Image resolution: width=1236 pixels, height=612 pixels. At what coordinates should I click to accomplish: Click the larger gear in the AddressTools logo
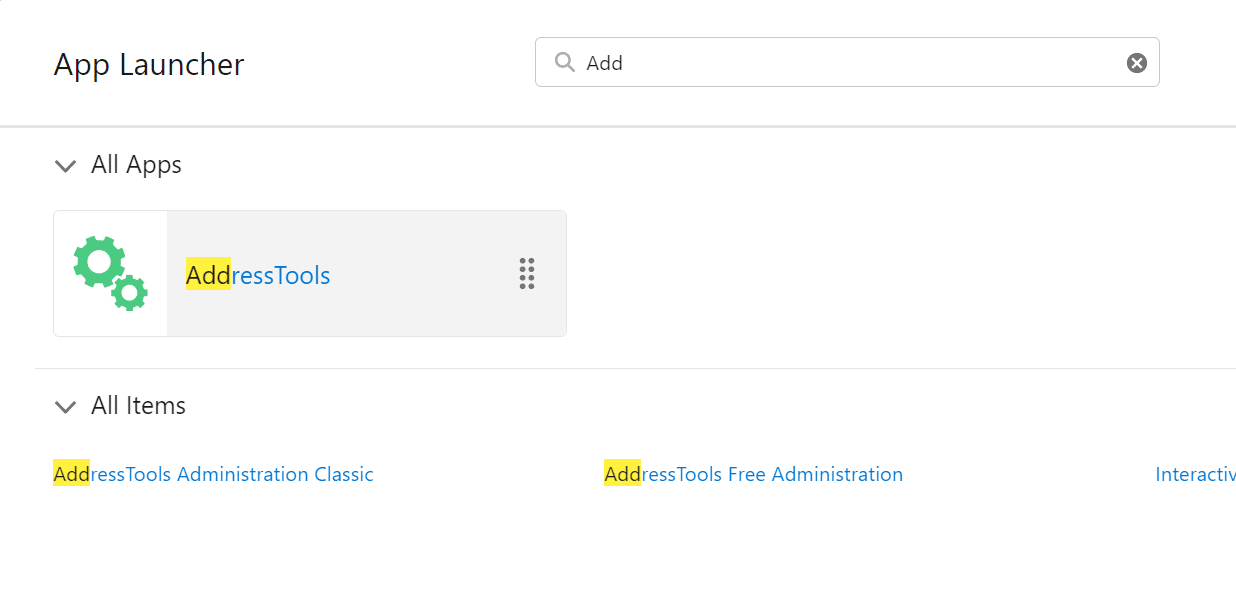tap(99, 262)
